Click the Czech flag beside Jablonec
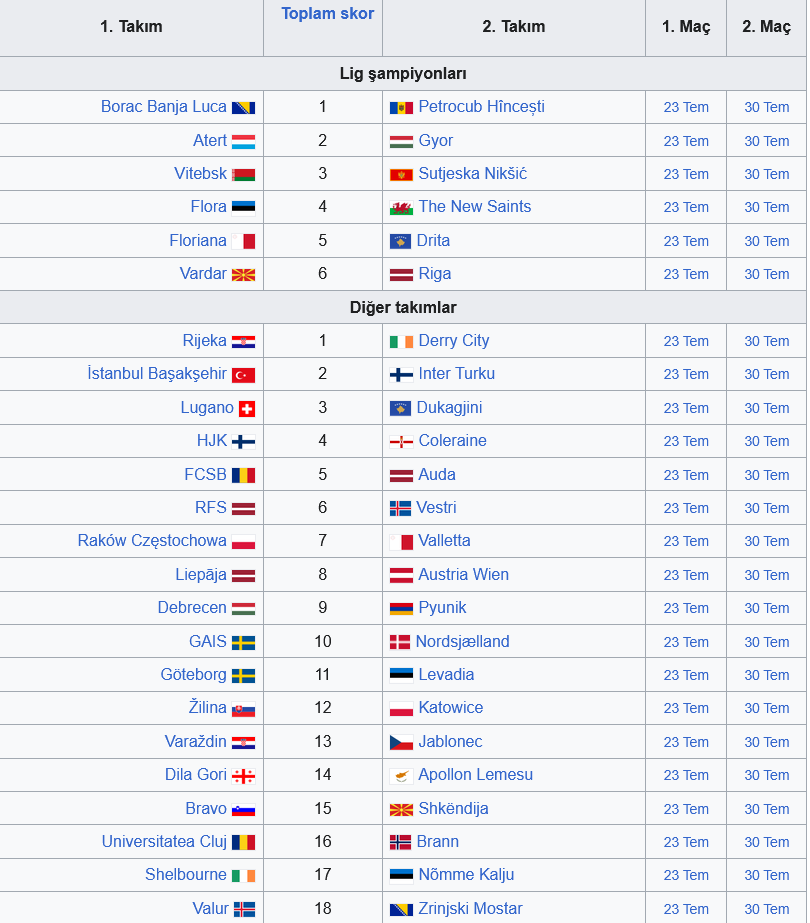 click(401, 743)
